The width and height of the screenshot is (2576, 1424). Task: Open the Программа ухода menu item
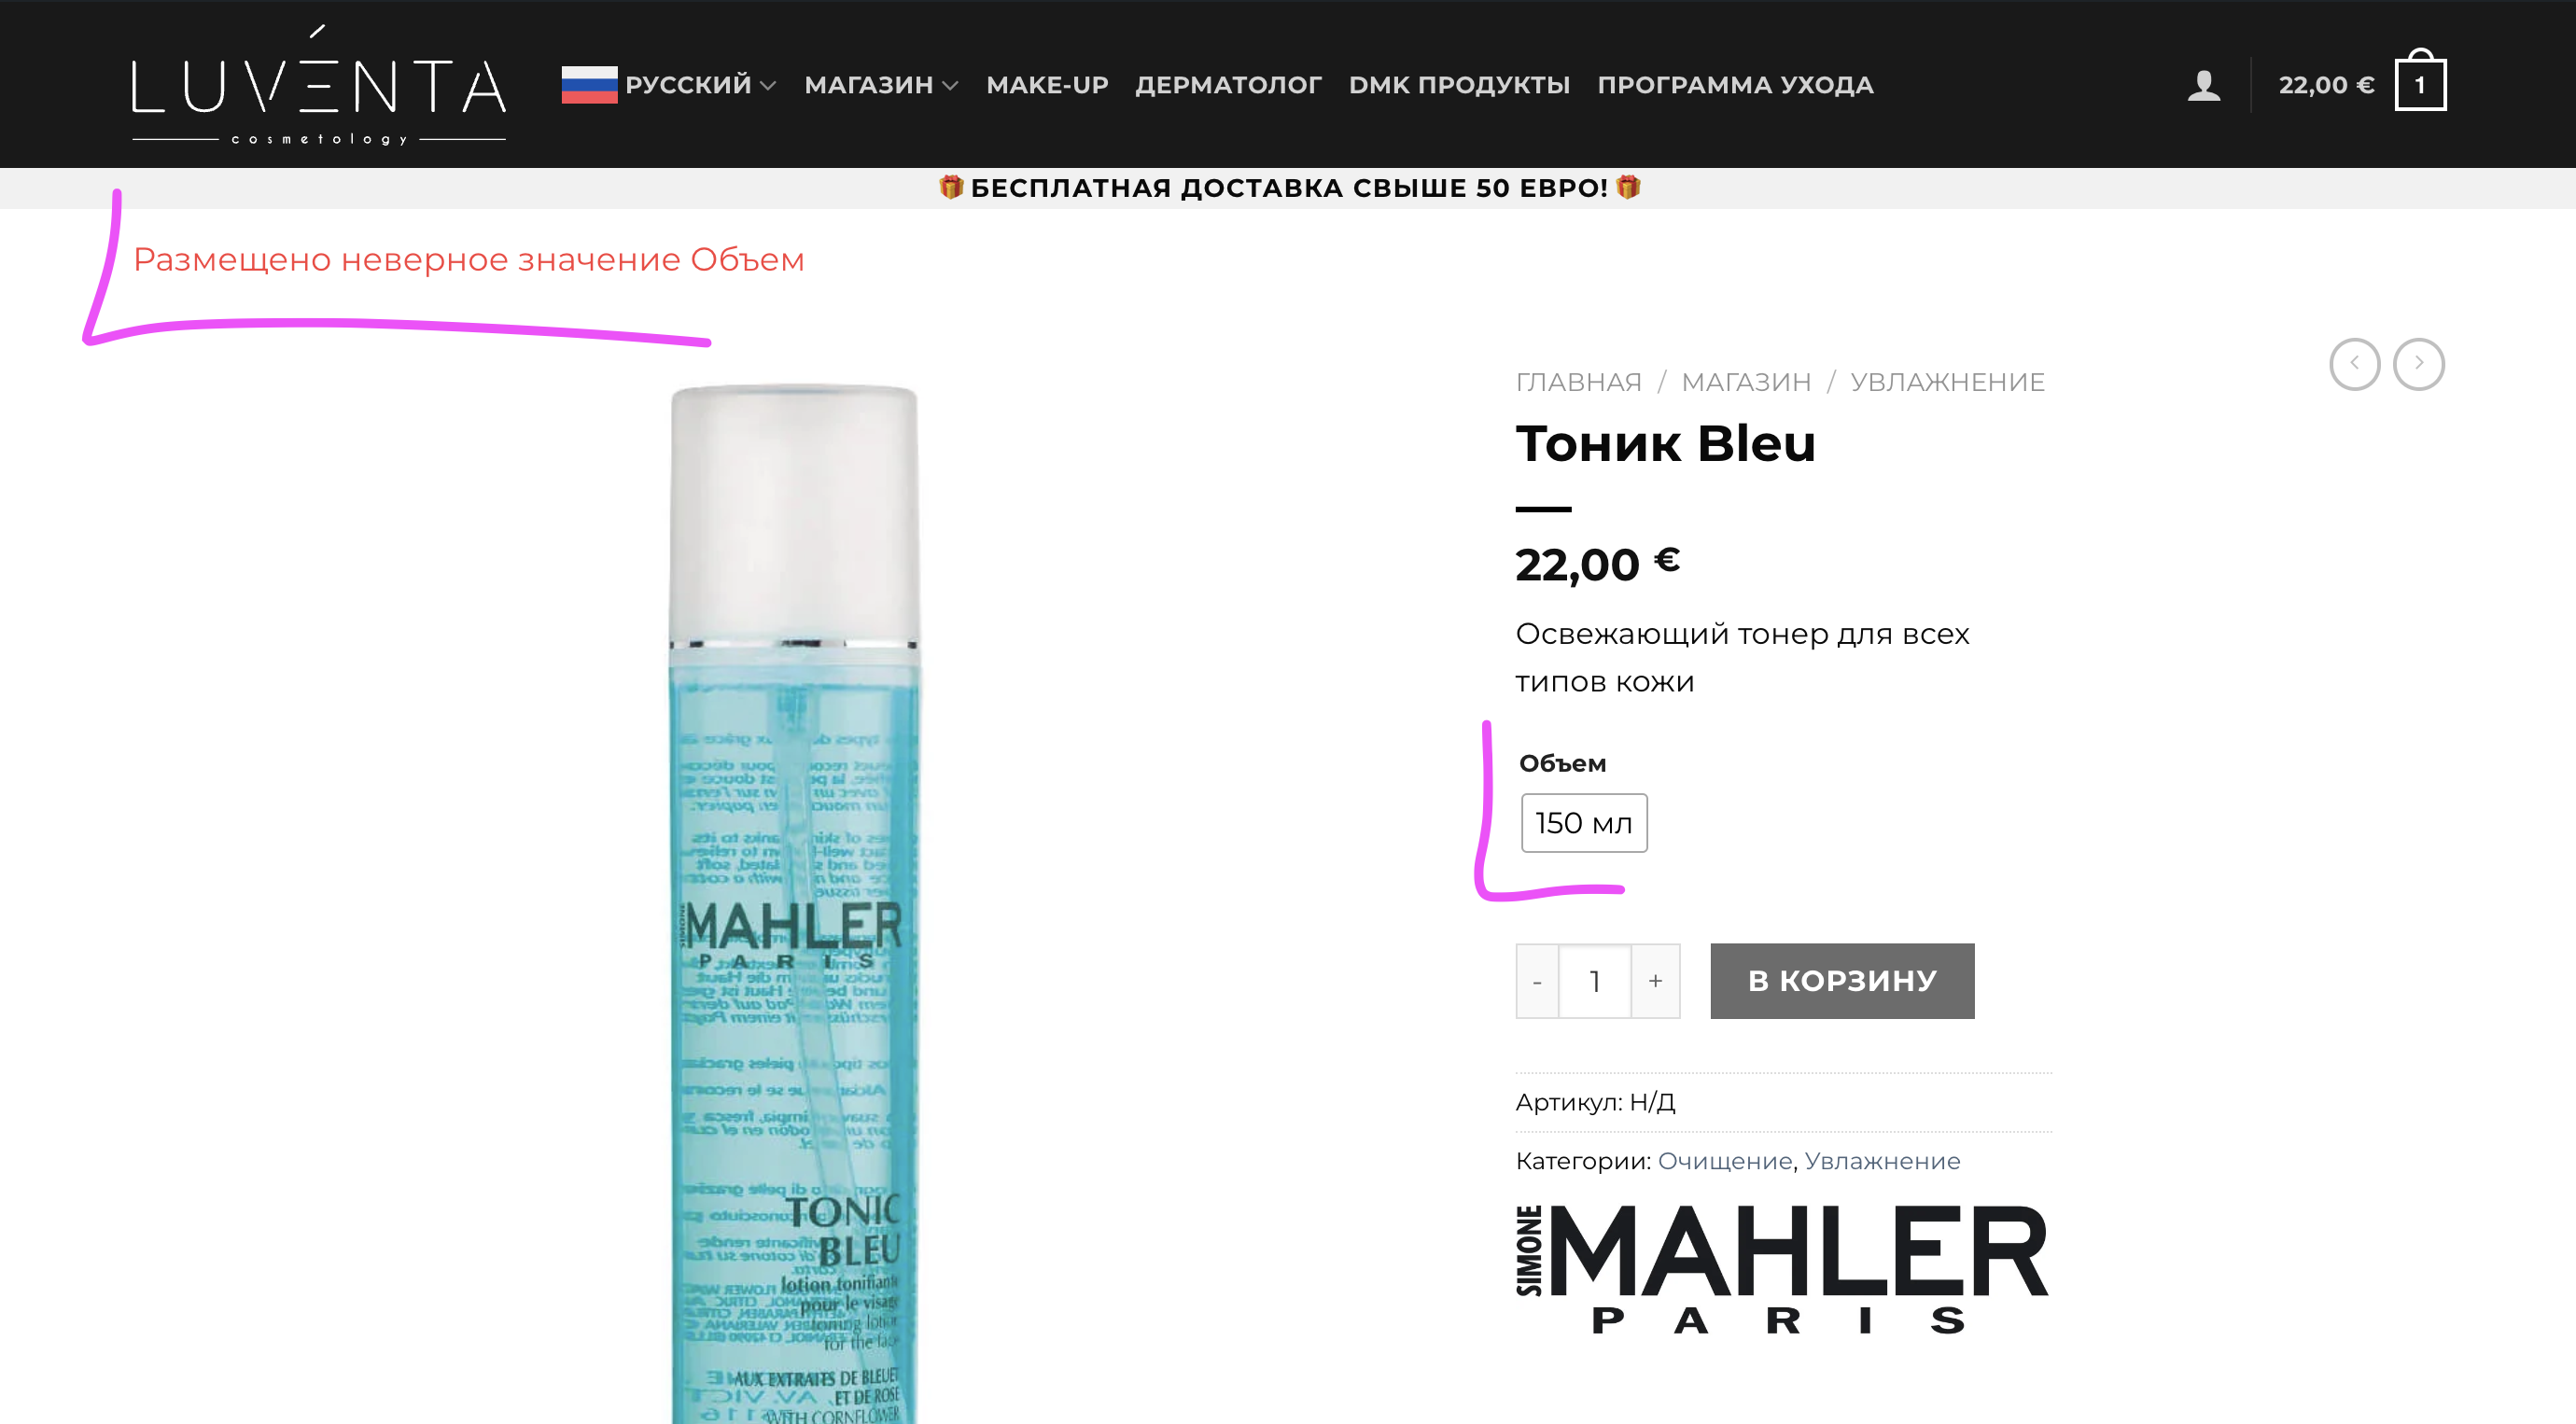click(x=1735, y=85)
